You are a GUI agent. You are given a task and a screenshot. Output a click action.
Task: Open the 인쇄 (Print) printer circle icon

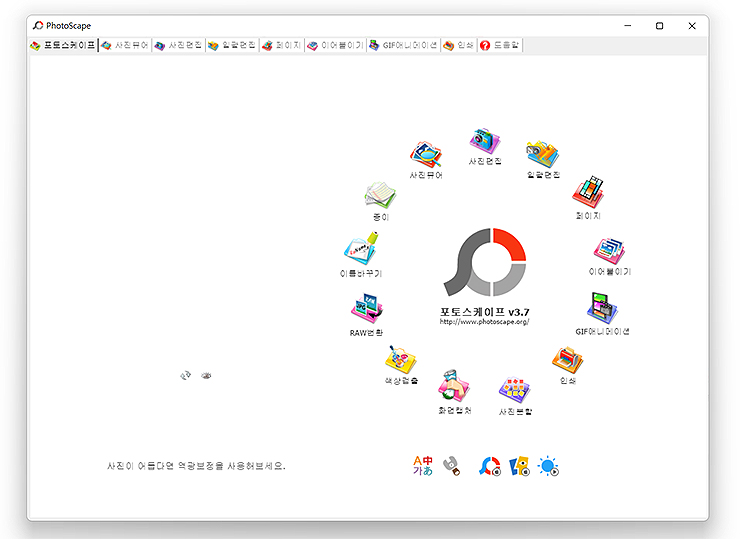[x=568, y=360]
